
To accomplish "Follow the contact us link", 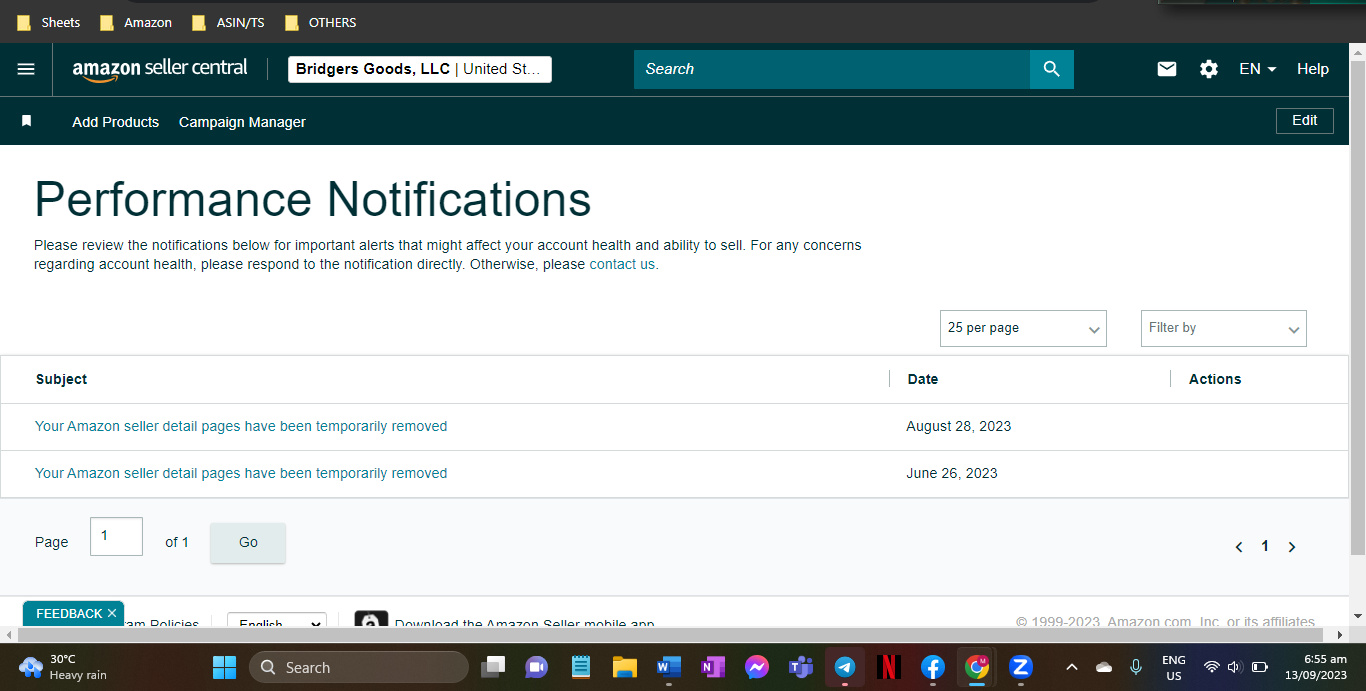I will click(x=623, y=264).
